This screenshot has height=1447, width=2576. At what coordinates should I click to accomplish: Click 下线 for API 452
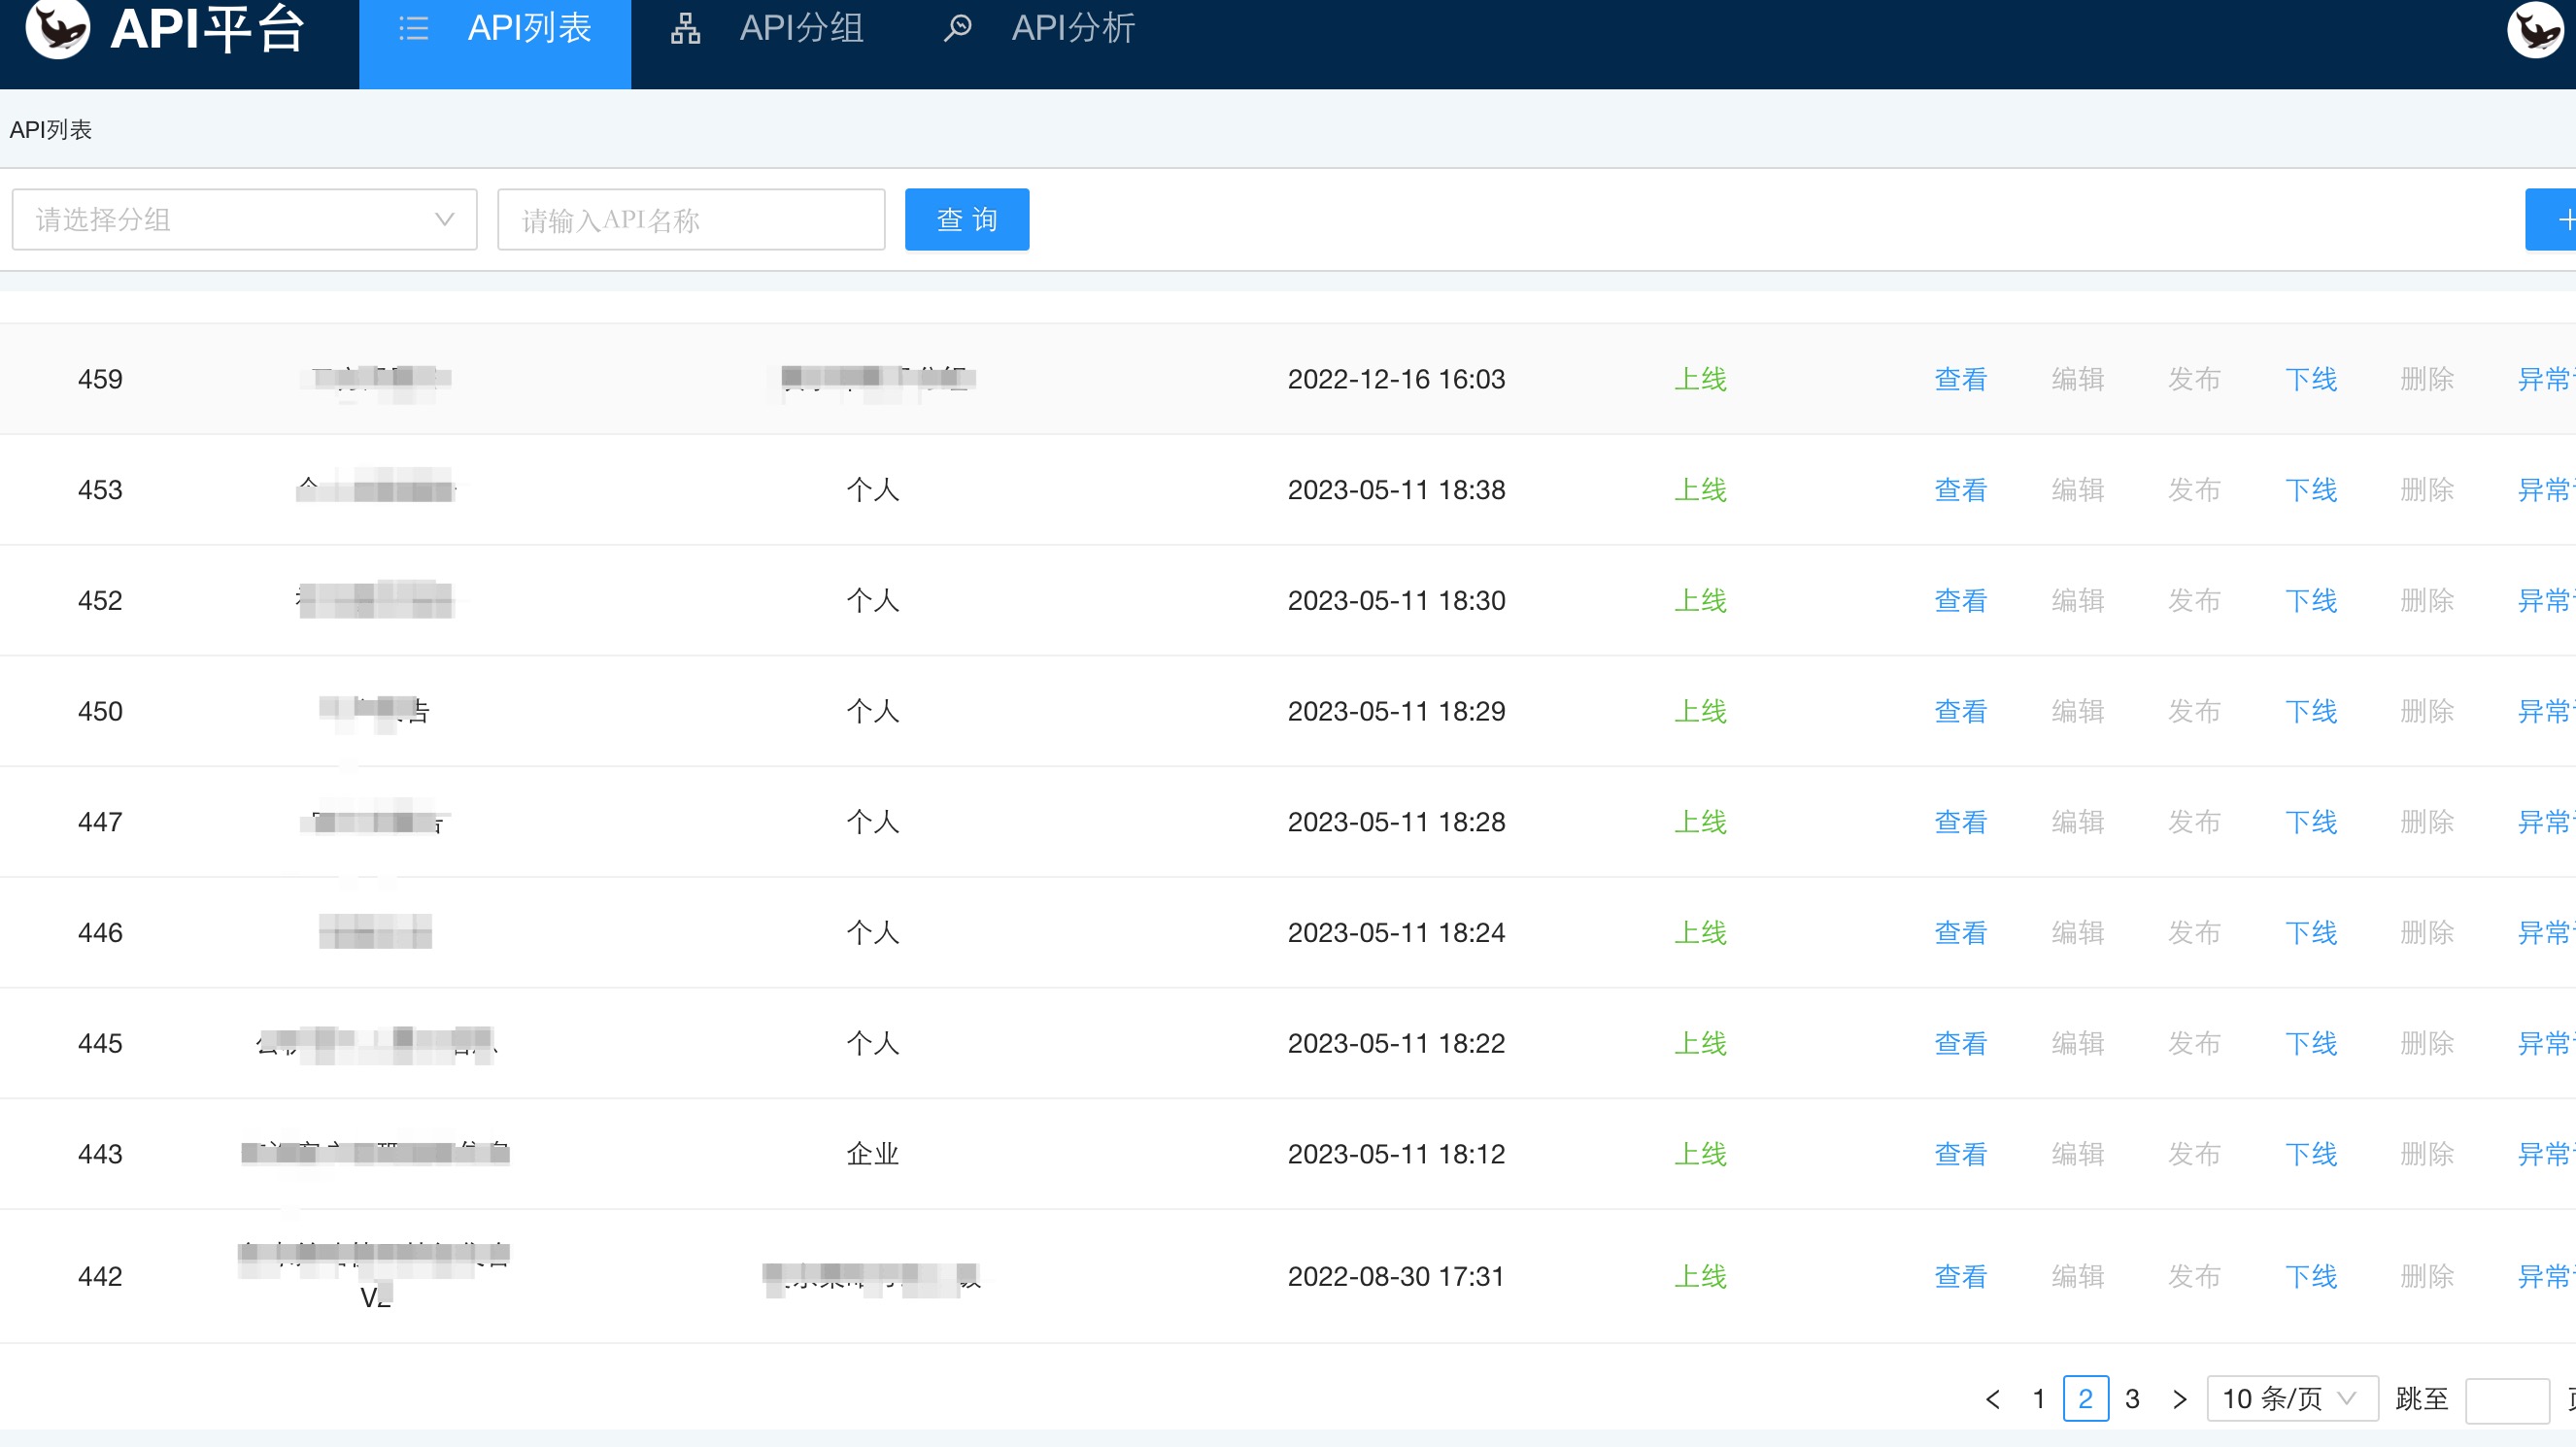(x=2311, y=600)
